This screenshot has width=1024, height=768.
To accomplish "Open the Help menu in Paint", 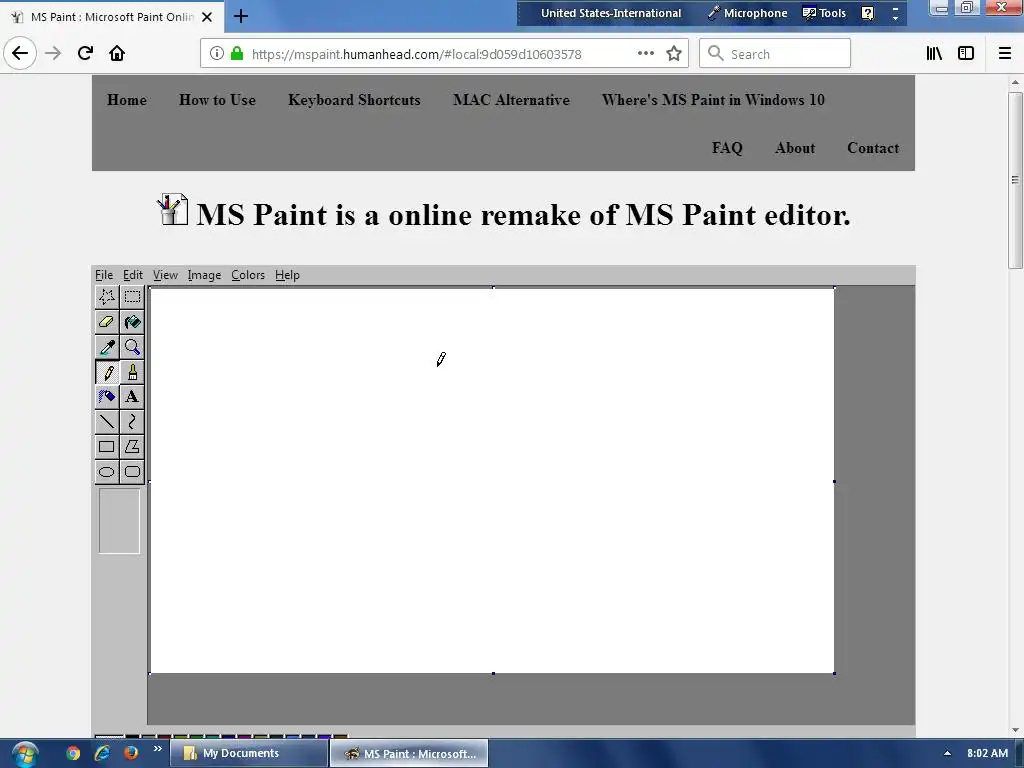I will pyautogui.click(x=287, y=275).
